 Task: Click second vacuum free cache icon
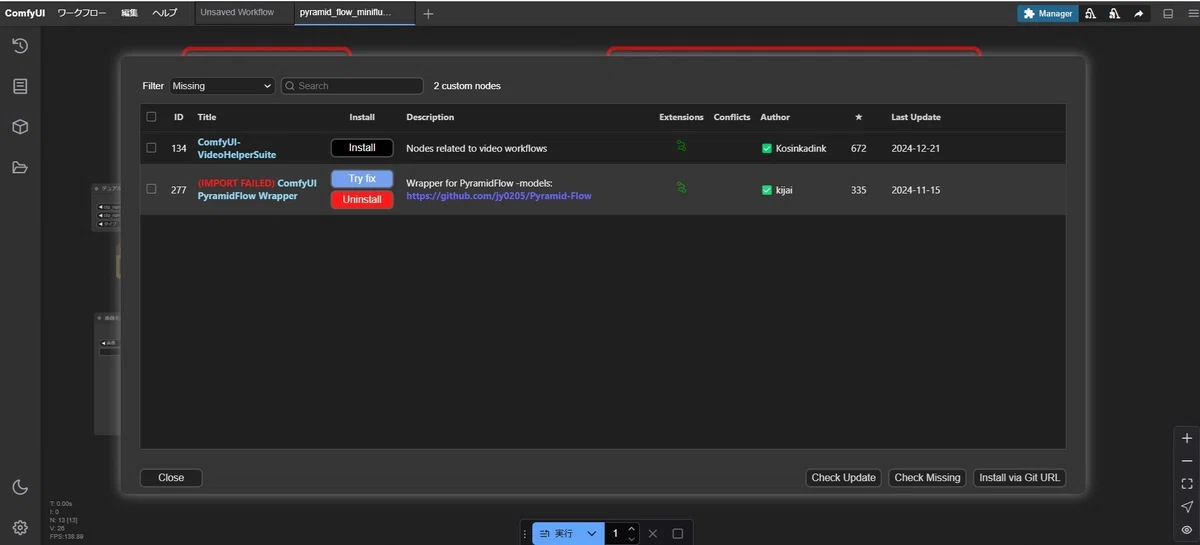pos(1114,14)
